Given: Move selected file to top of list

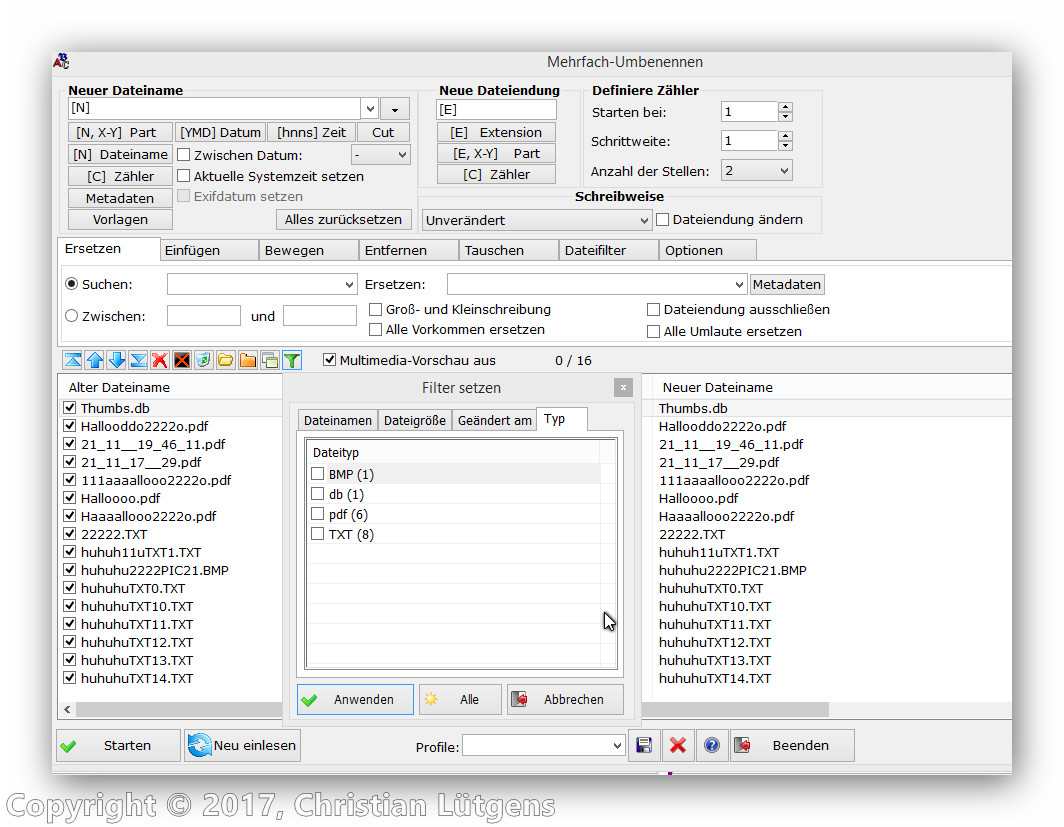Looking at the screenshot, I should coord(73,360).
